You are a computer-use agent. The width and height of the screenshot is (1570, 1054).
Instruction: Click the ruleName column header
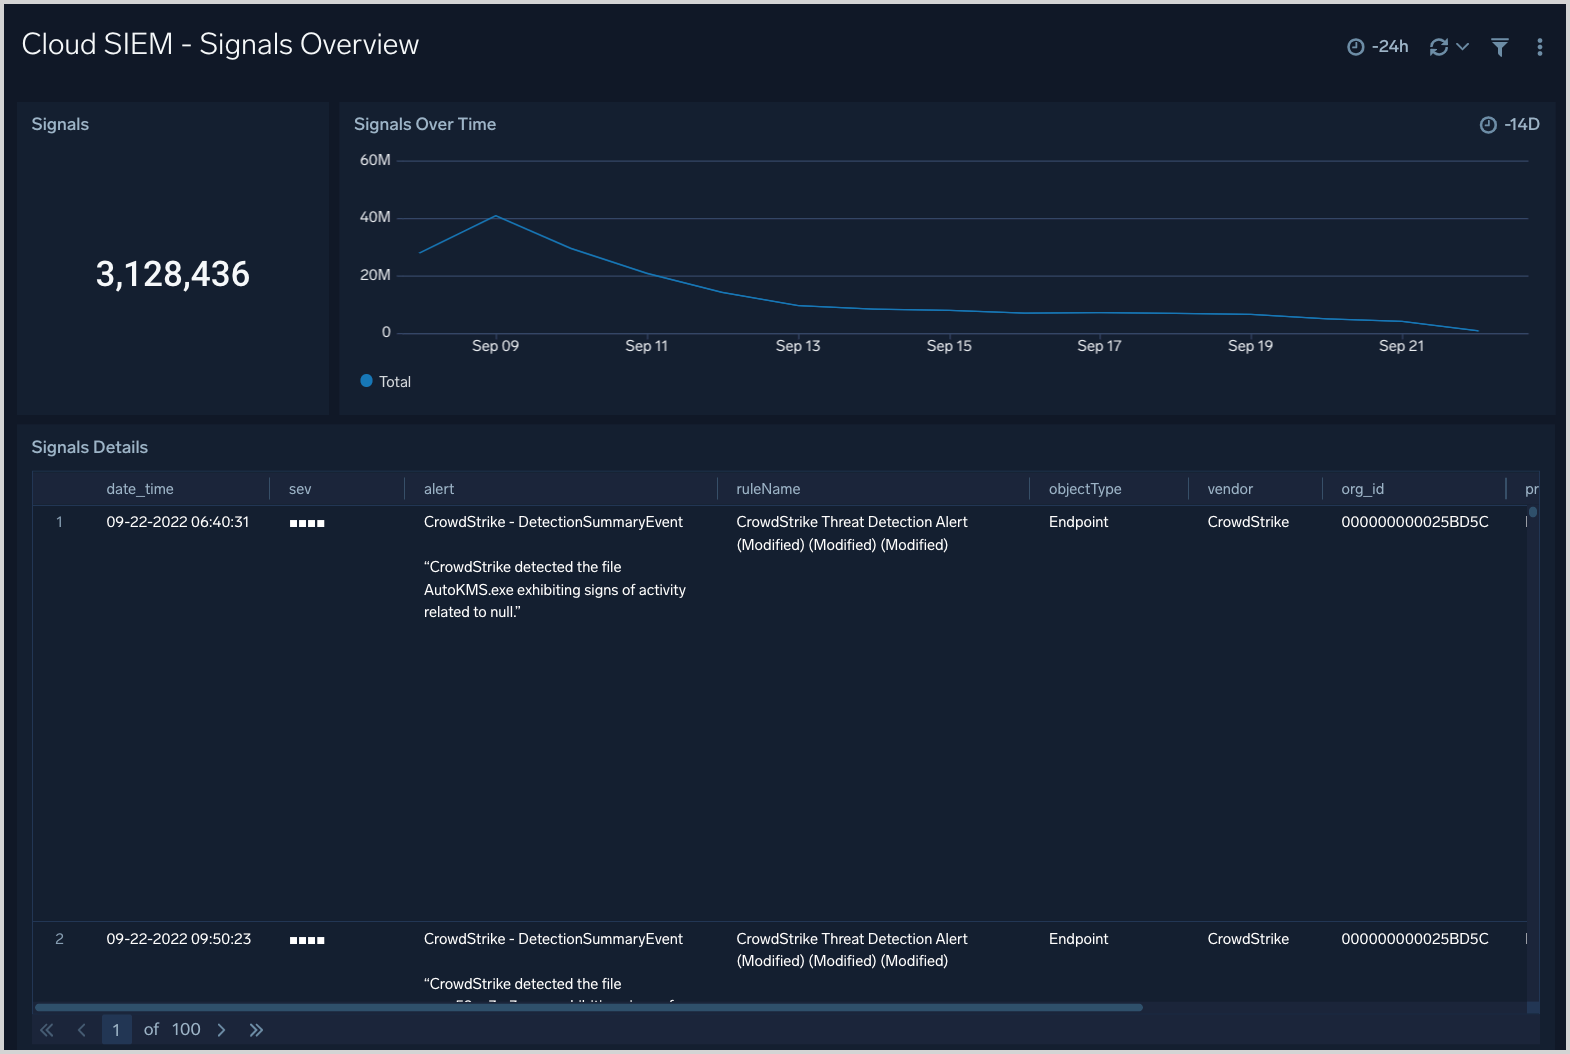768,489
